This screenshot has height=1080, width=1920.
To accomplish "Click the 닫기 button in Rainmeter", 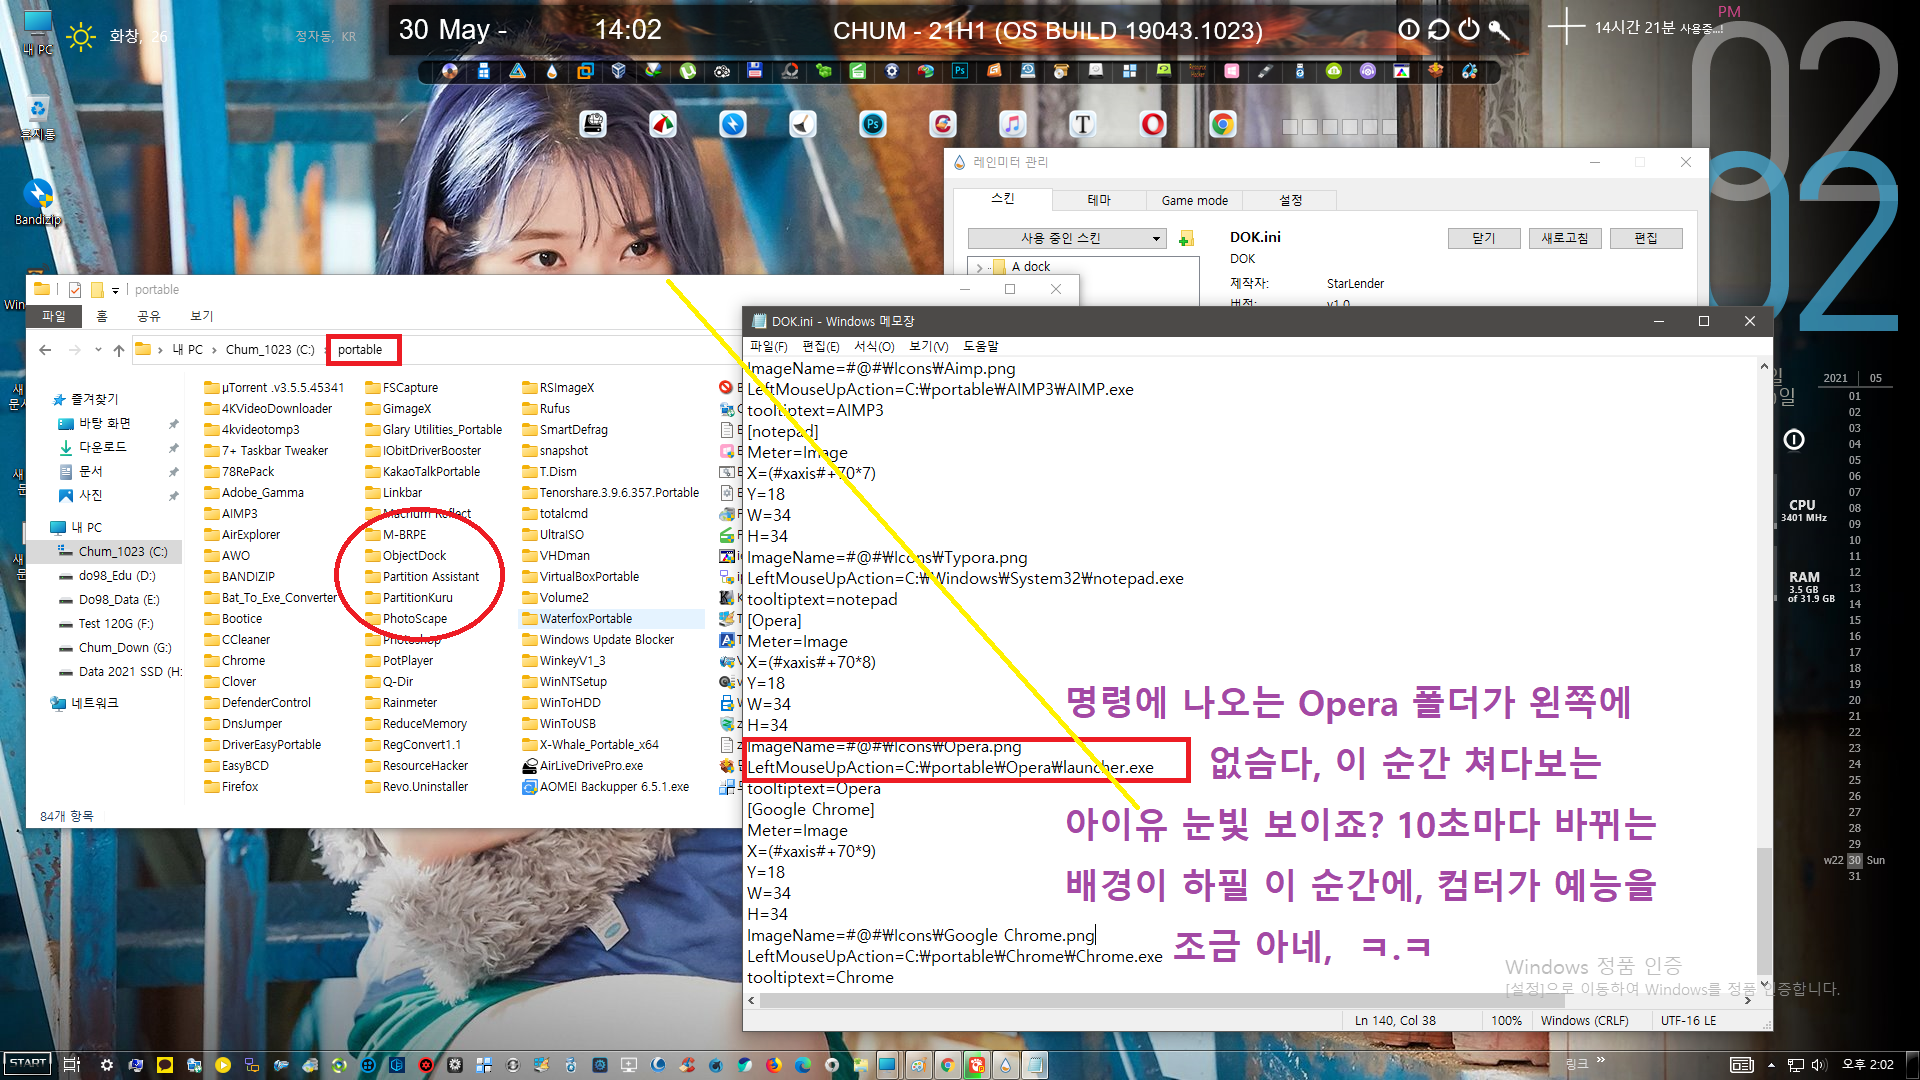I will [1483, 238].
